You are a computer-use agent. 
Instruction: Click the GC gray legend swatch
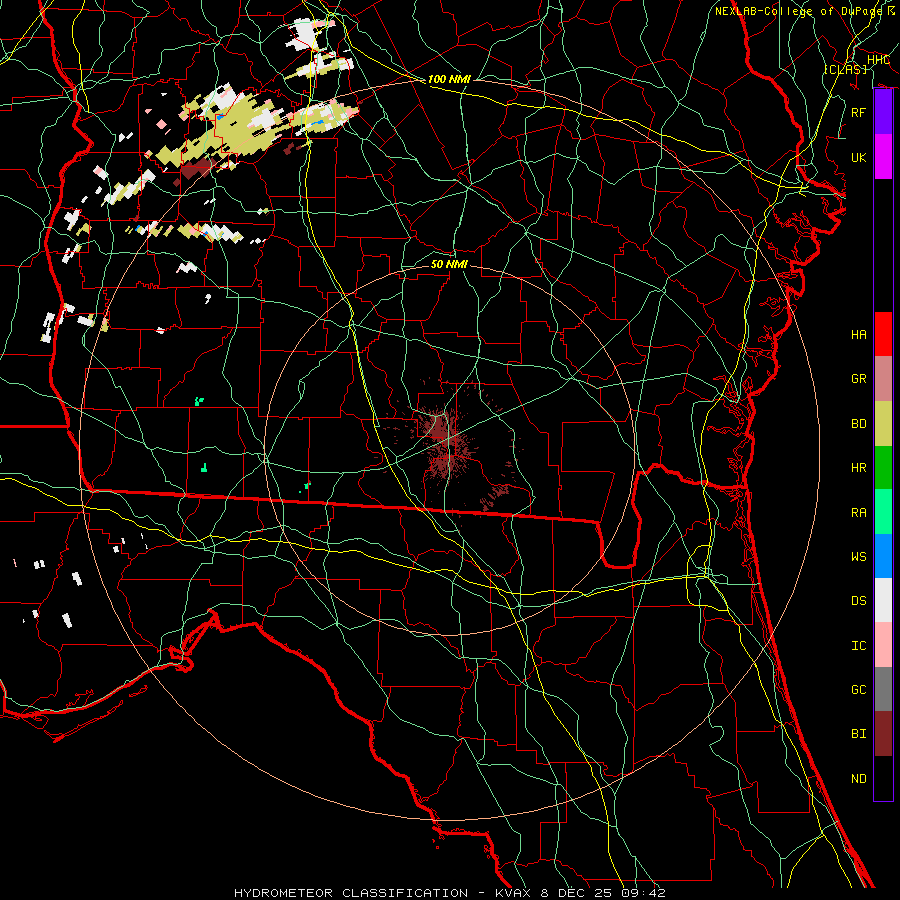pyautogui.click(x=883, y=689)
